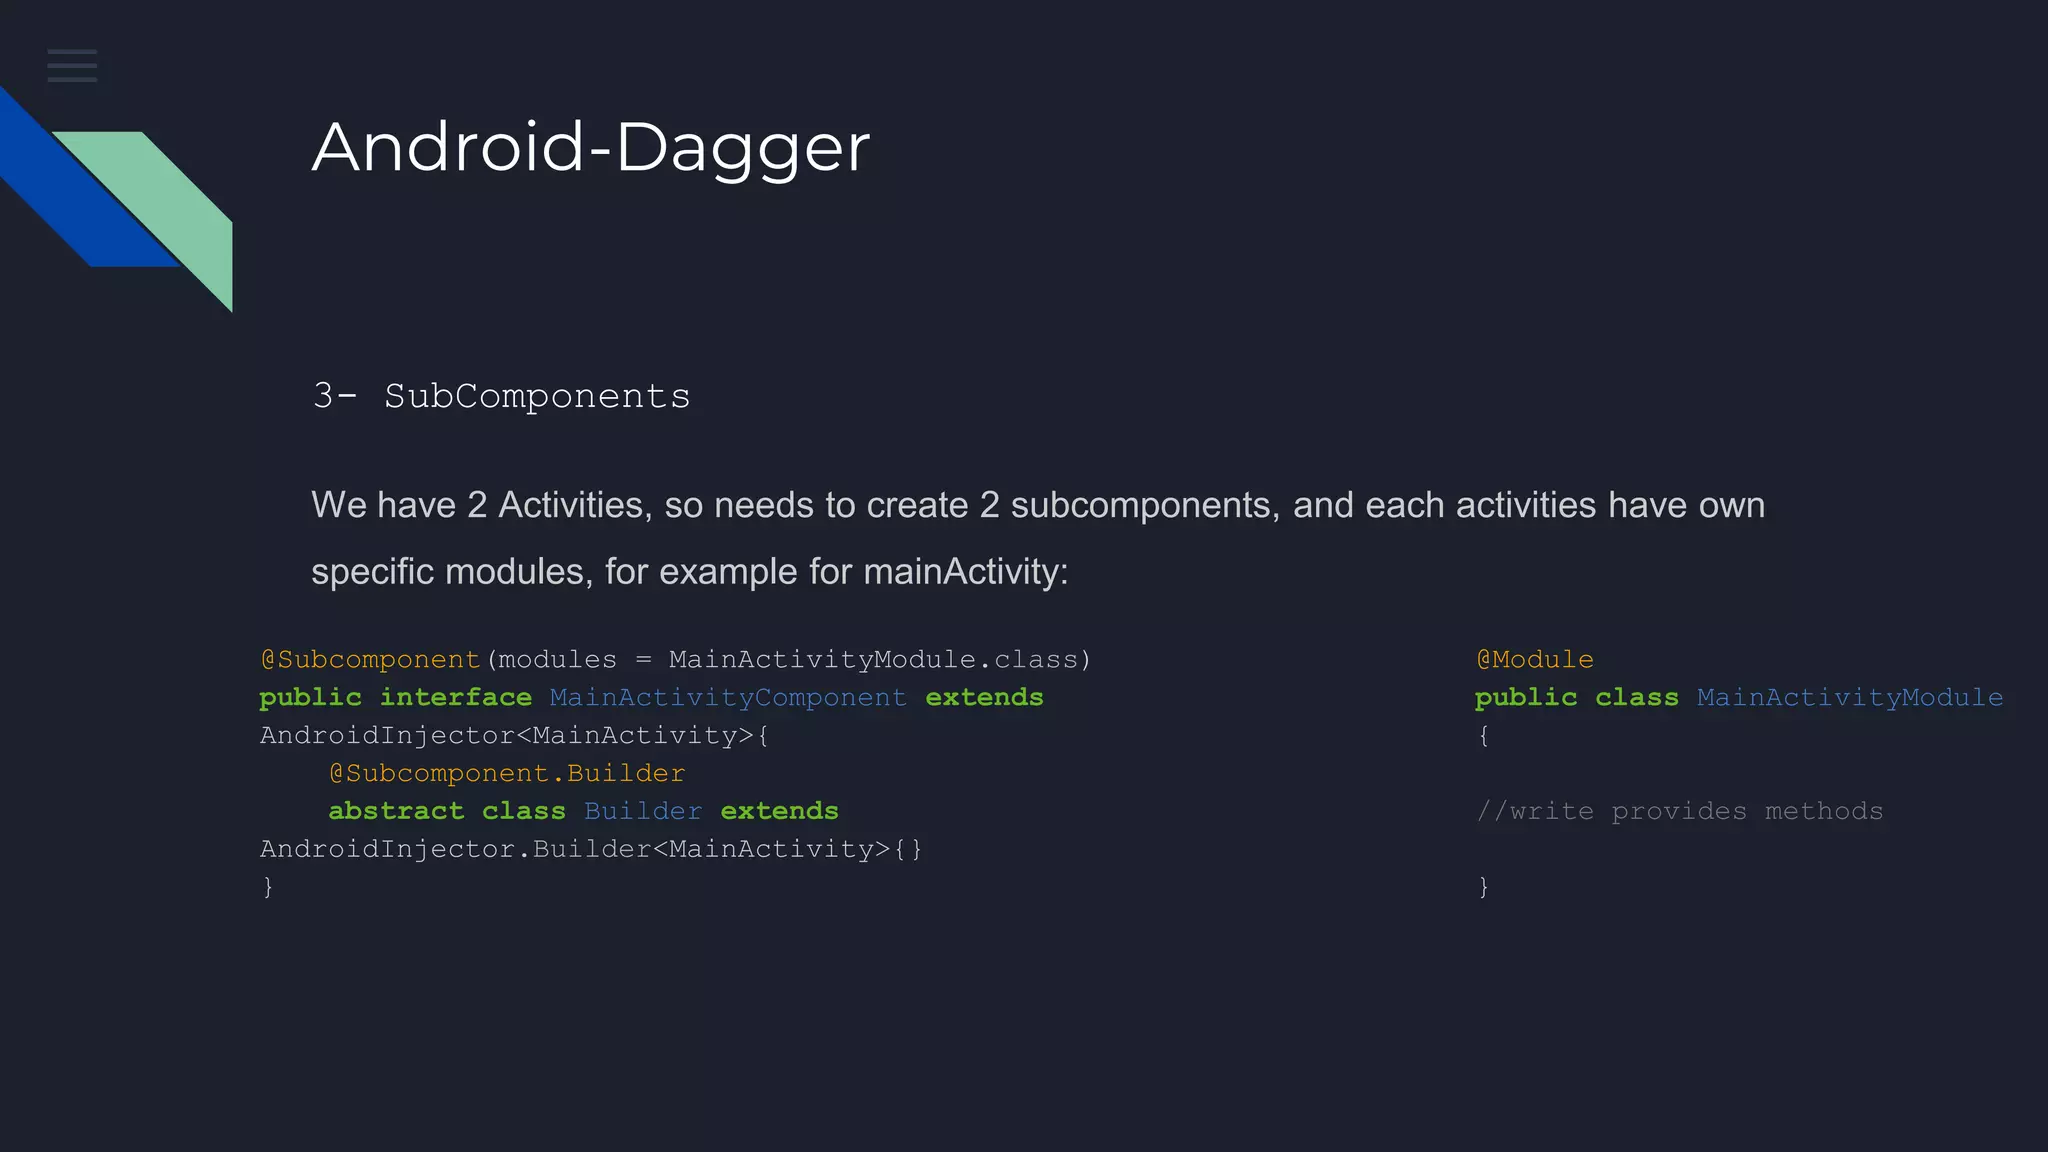This screenshot has height=1152, width=2048.
Task: Click text 'specific modules, for example for mainActivity:'
Action: coord(690,572)
